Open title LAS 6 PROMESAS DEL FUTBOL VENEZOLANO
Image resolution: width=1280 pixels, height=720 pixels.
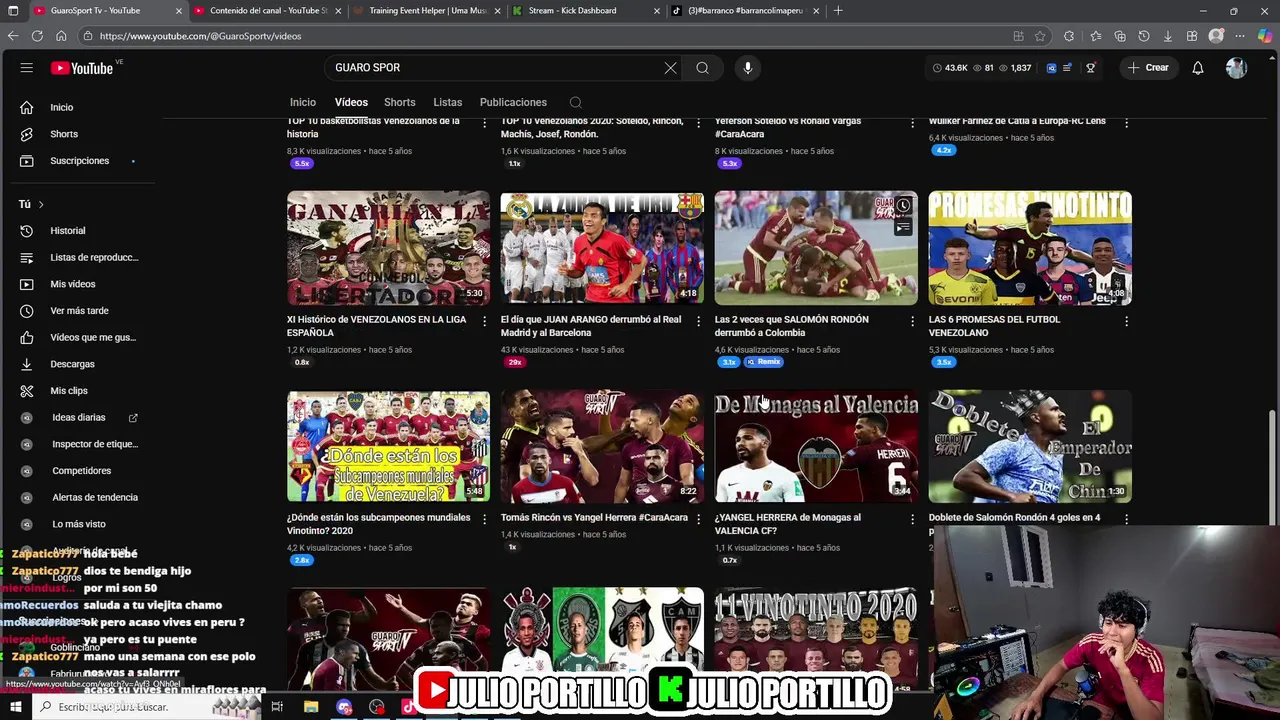994,326
